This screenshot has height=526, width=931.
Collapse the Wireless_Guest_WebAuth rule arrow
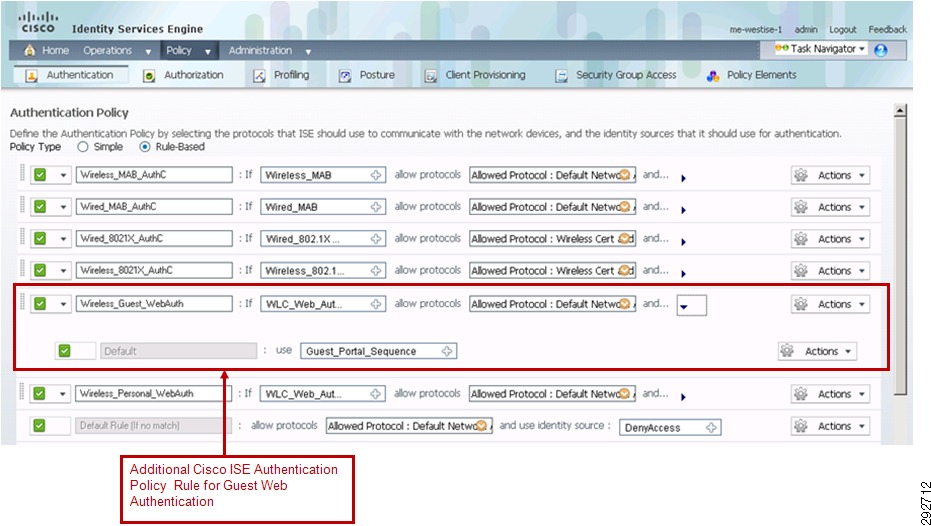[685, 306]
